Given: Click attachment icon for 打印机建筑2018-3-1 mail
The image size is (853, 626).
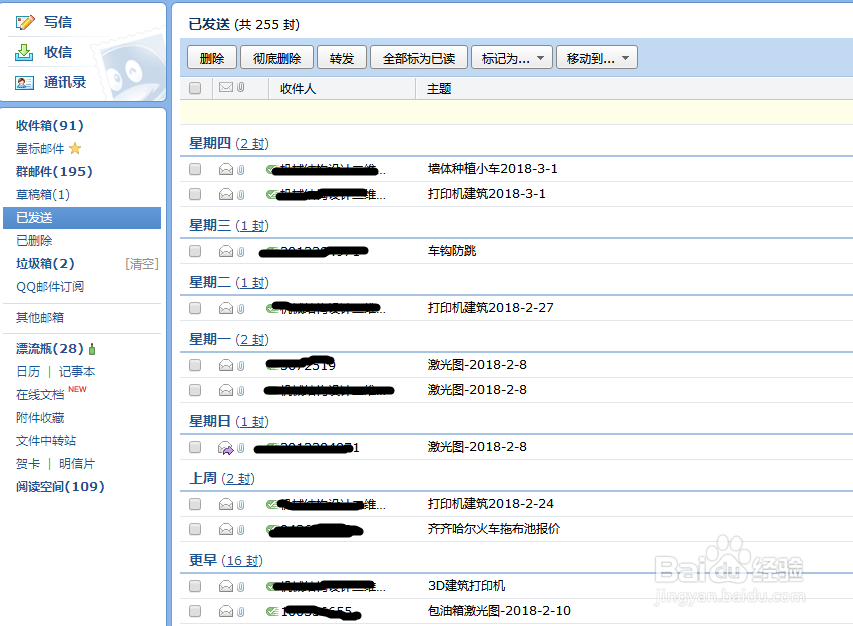Looking at the screenshot, I should (240, 195).
